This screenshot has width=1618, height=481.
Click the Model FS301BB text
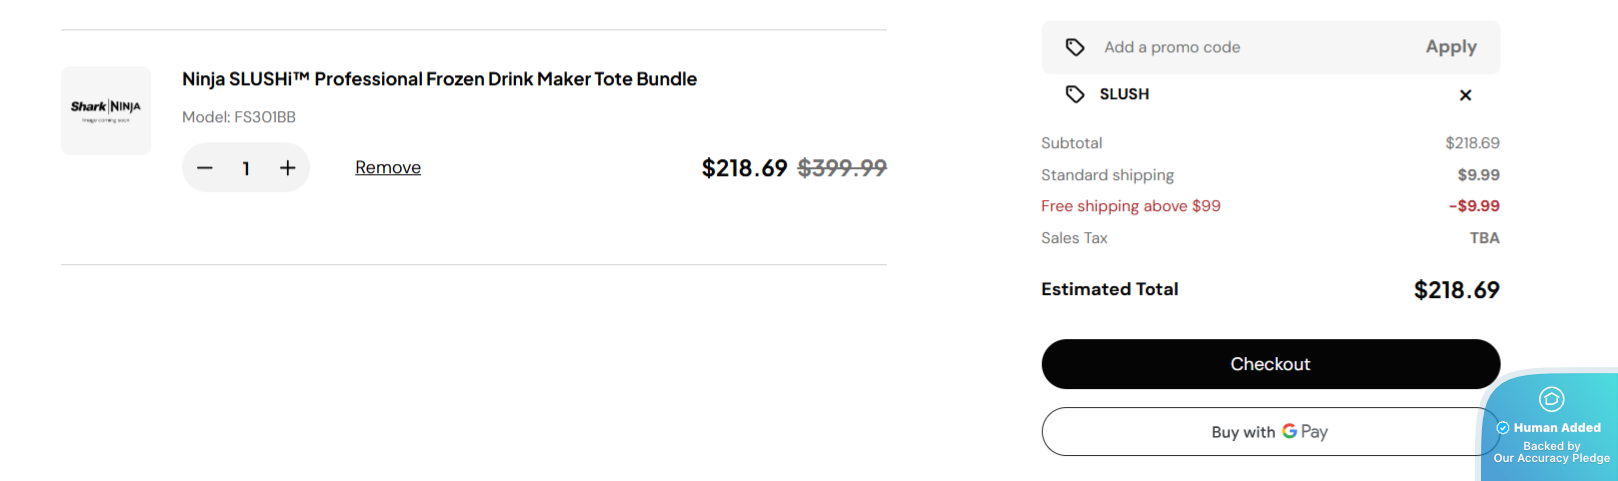tap(239, 117)
